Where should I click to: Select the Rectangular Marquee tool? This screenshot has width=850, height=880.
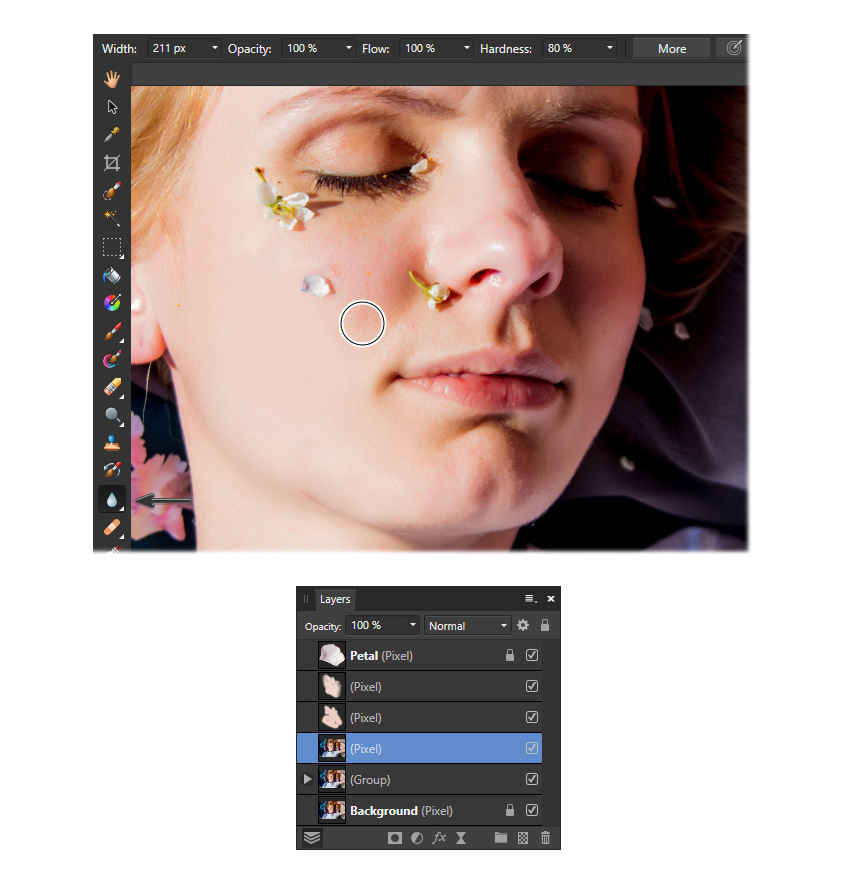coord(112,247)
